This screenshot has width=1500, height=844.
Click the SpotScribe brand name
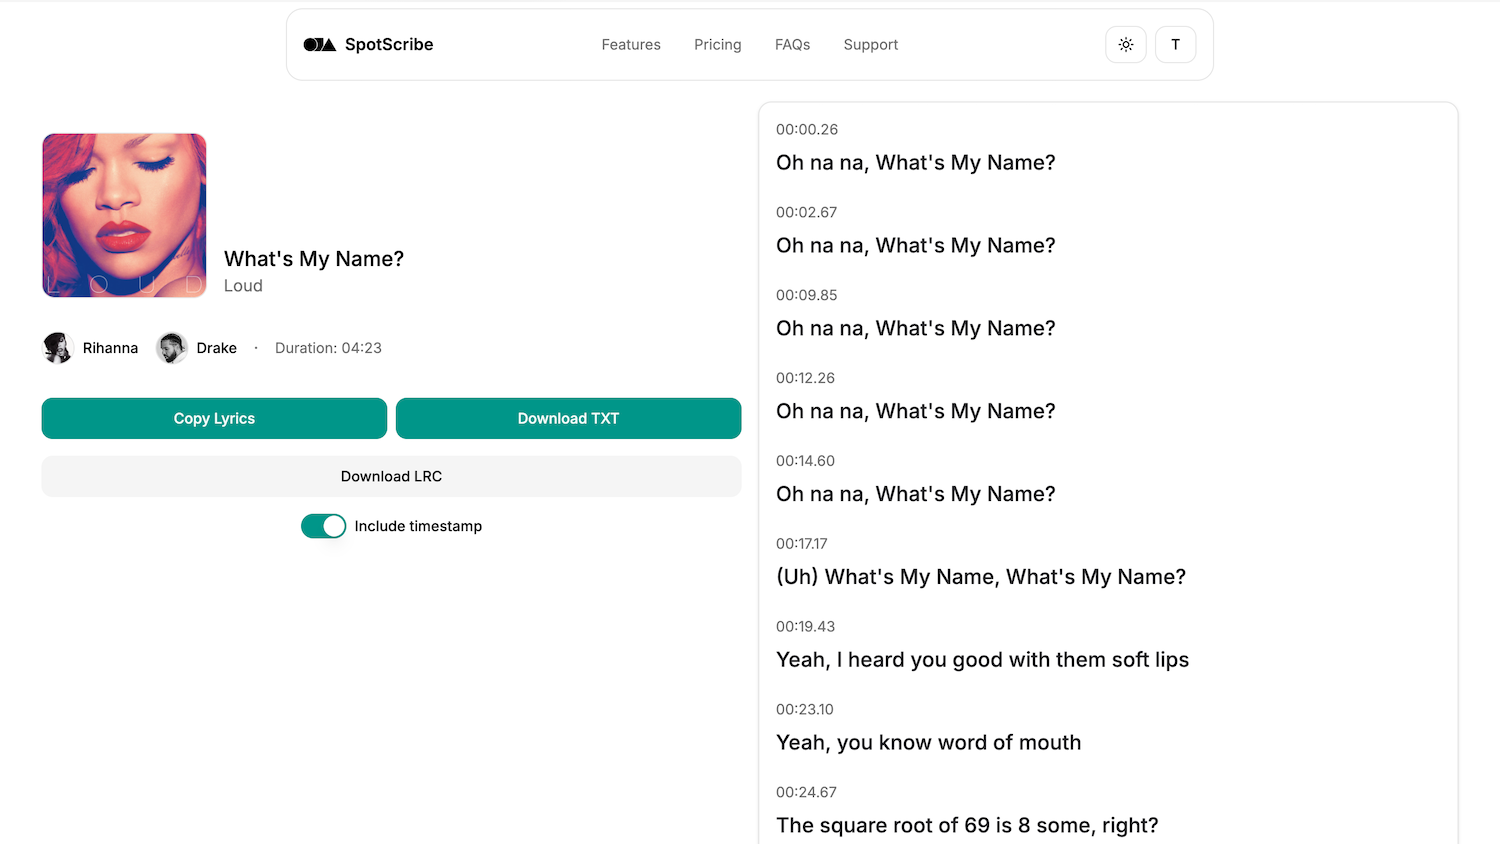click(x=389, y=45)
